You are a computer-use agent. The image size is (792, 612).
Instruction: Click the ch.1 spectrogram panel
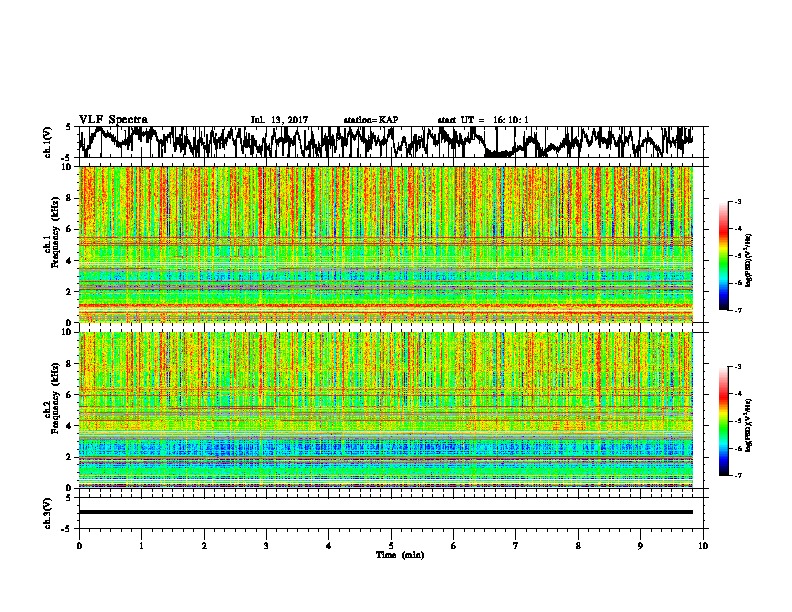tap(385, 244)
